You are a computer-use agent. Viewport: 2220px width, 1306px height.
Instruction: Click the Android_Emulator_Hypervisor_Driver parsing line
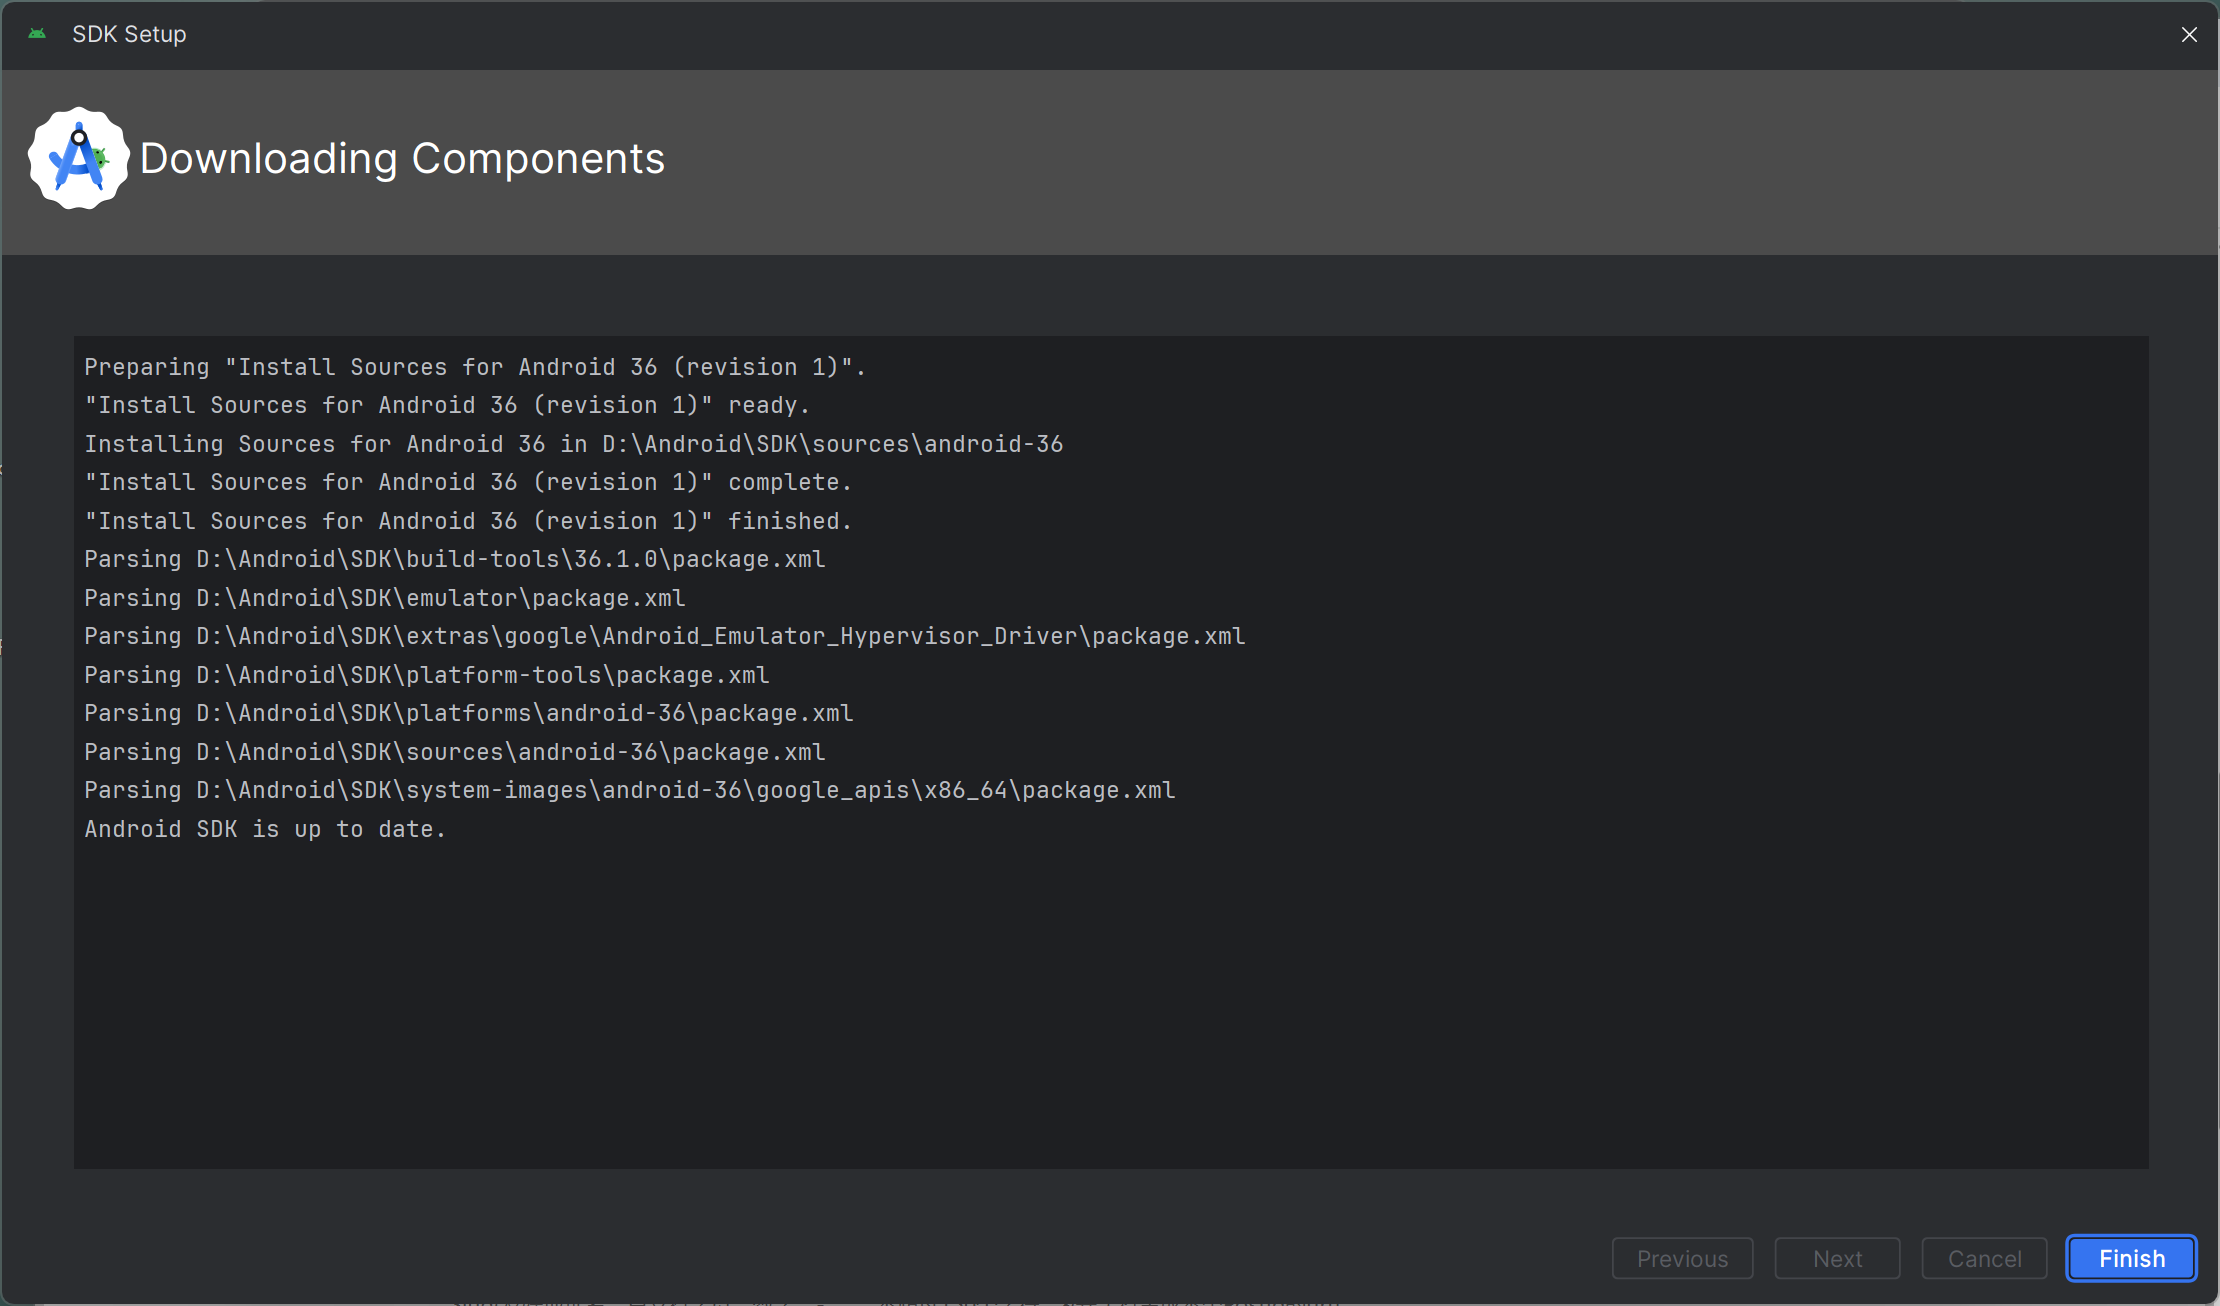(x=664, y=636)
